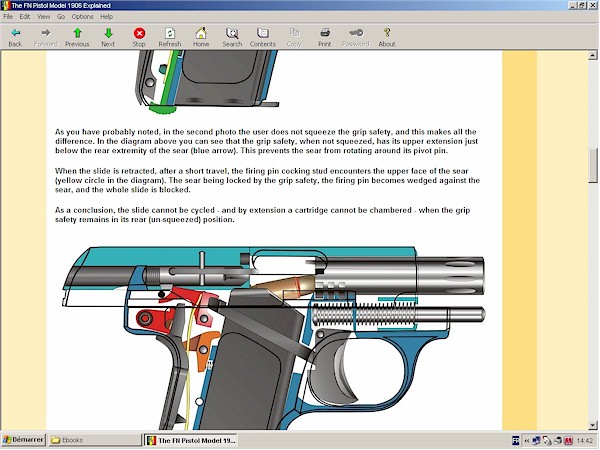This screenshot has height=450, width=600.
Task: Open the Home page icon
Action: 201,33
